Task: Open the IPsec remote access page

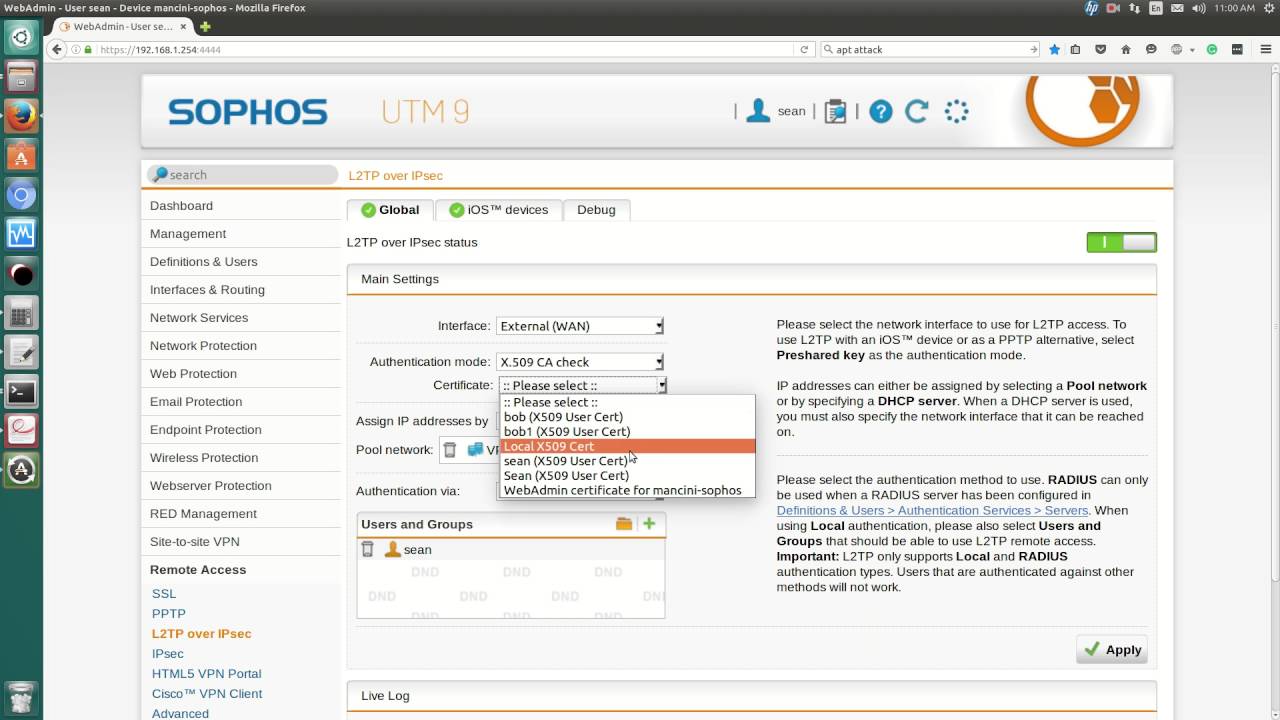Action: 168,654
